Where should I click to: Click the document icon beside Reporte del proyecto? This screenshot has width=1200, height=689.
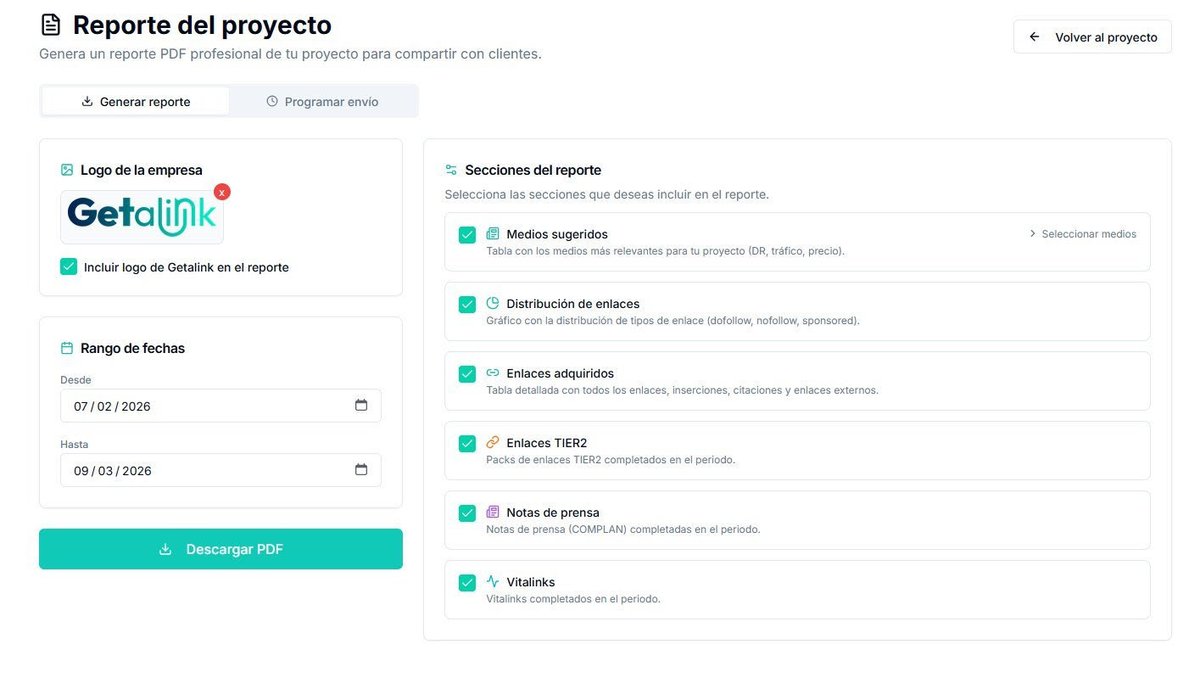pos(50,25)
